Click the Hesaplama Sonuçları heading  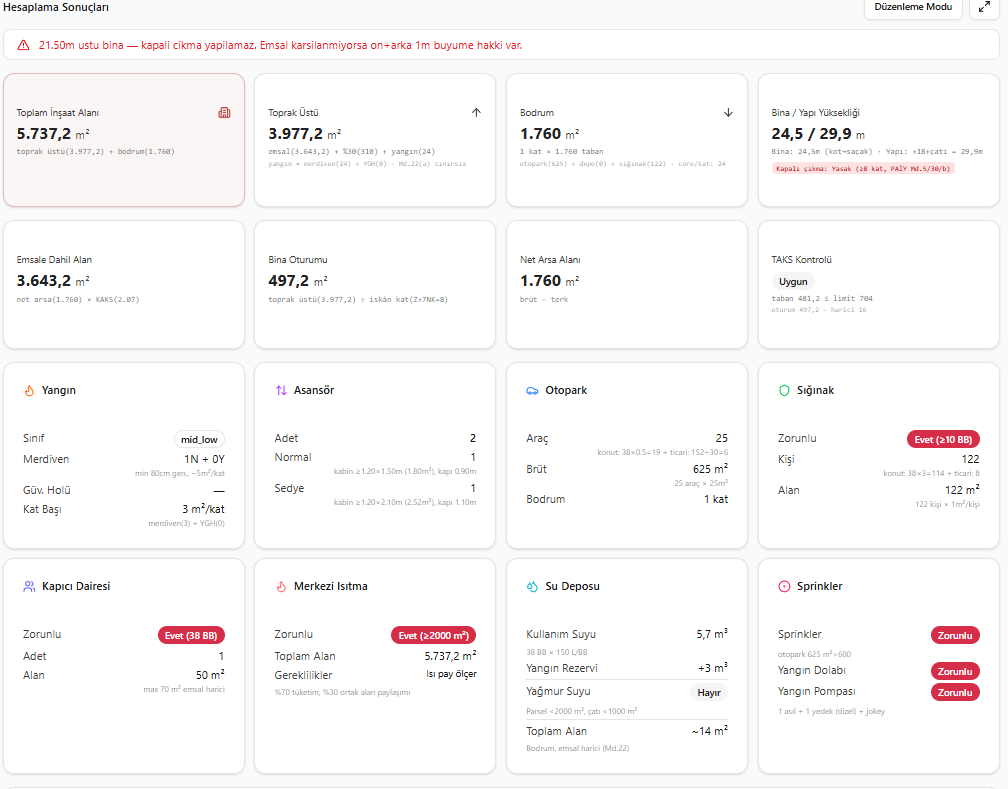[x=56, y=8]
